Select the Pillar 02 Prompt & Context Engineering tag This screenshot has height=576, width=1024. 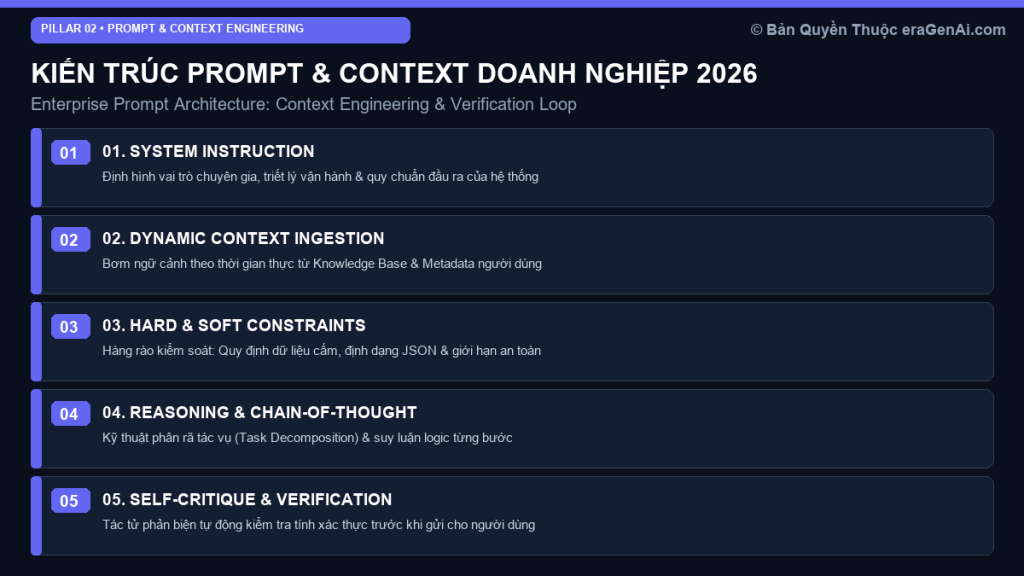pyautogui.click(x=220, y=30)
